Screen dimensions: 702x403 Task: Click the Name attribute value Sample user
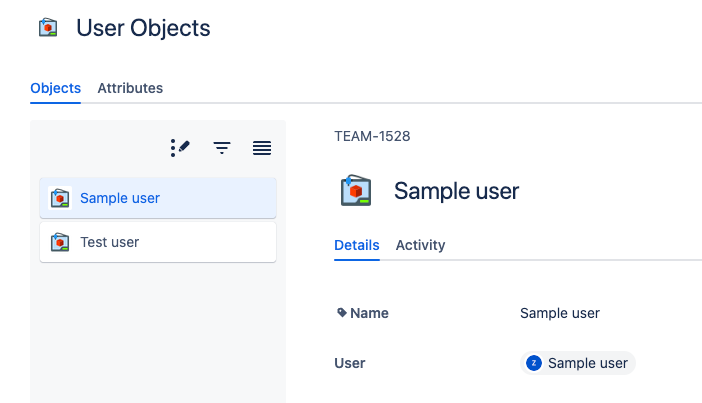(x=560, y=313)
